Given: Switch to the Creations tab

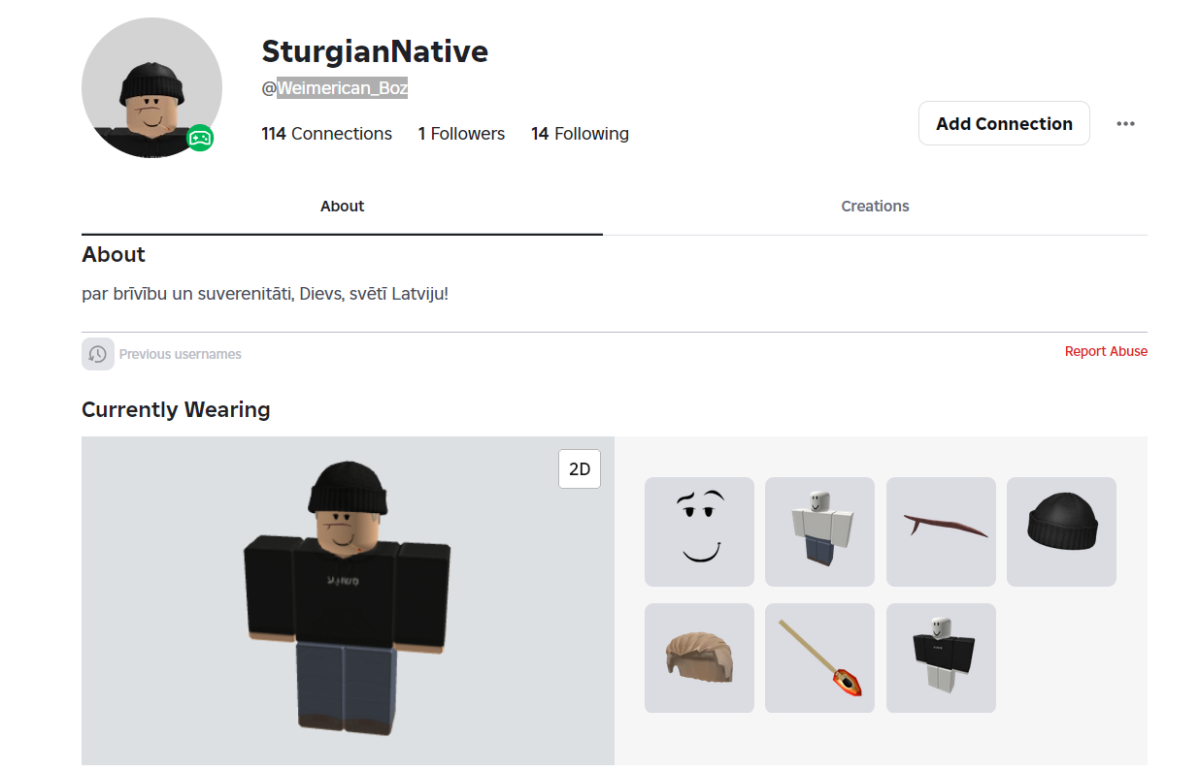Looking at the screenshot, I should coord(875,206).
